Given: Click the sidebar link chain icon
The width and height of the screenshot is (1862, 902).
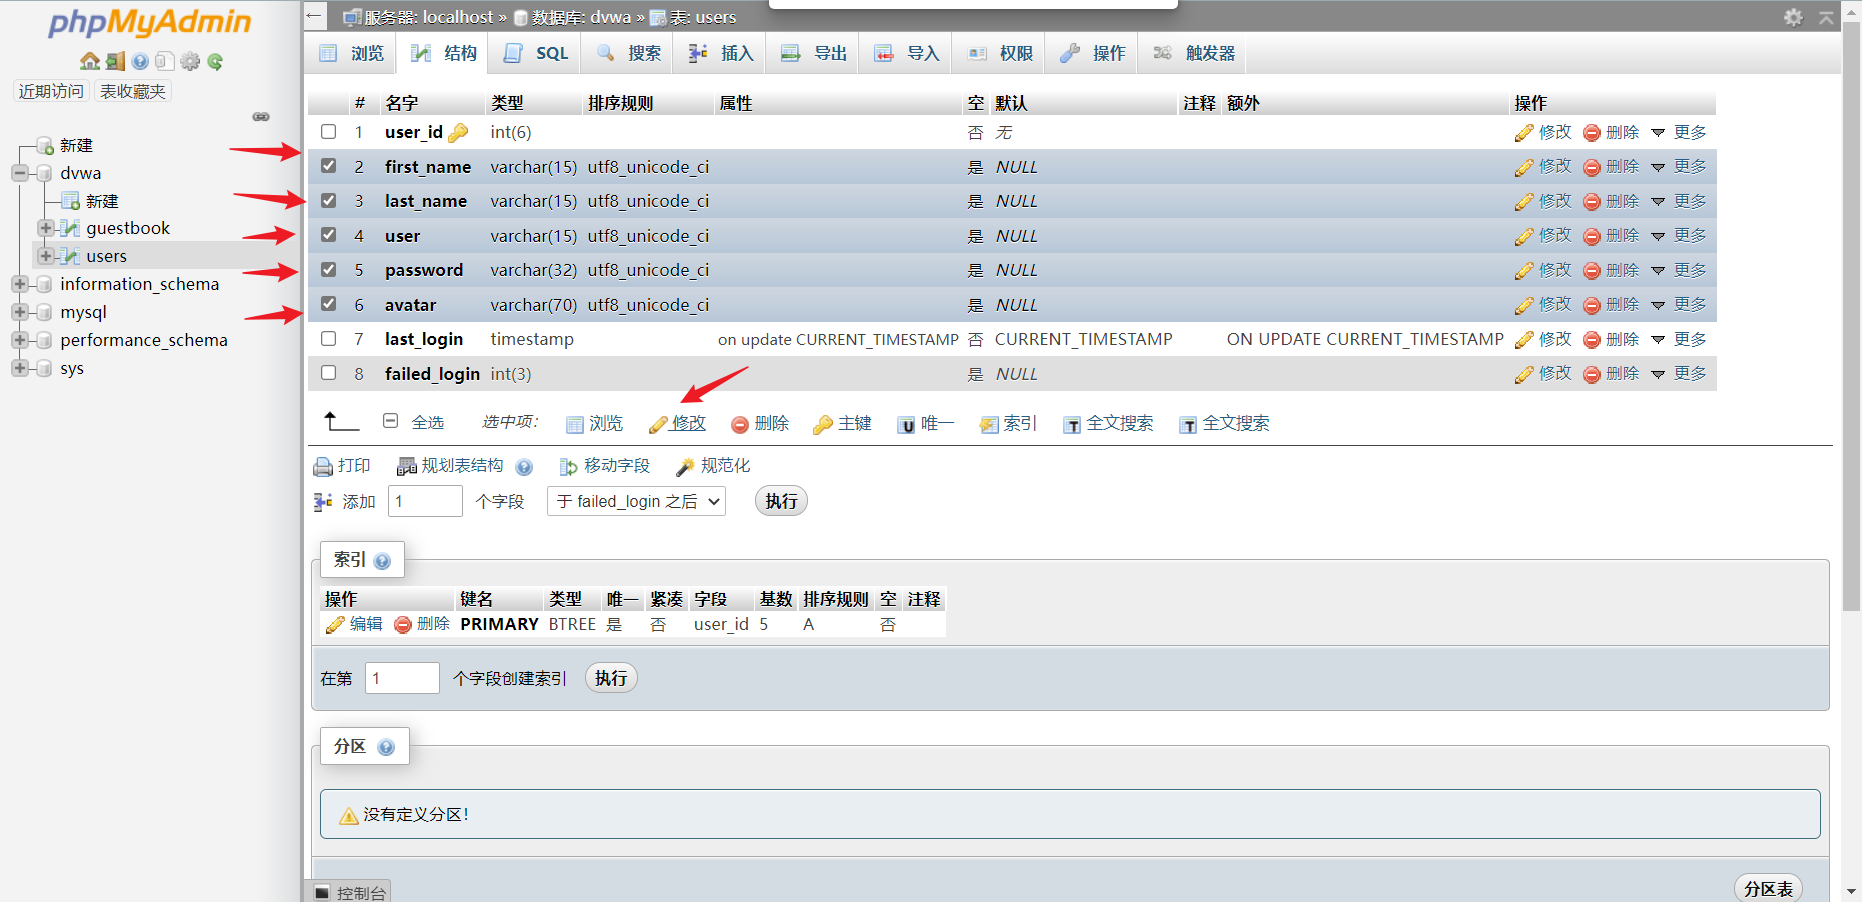Looking at the screenshot, I should click(261, 117).
